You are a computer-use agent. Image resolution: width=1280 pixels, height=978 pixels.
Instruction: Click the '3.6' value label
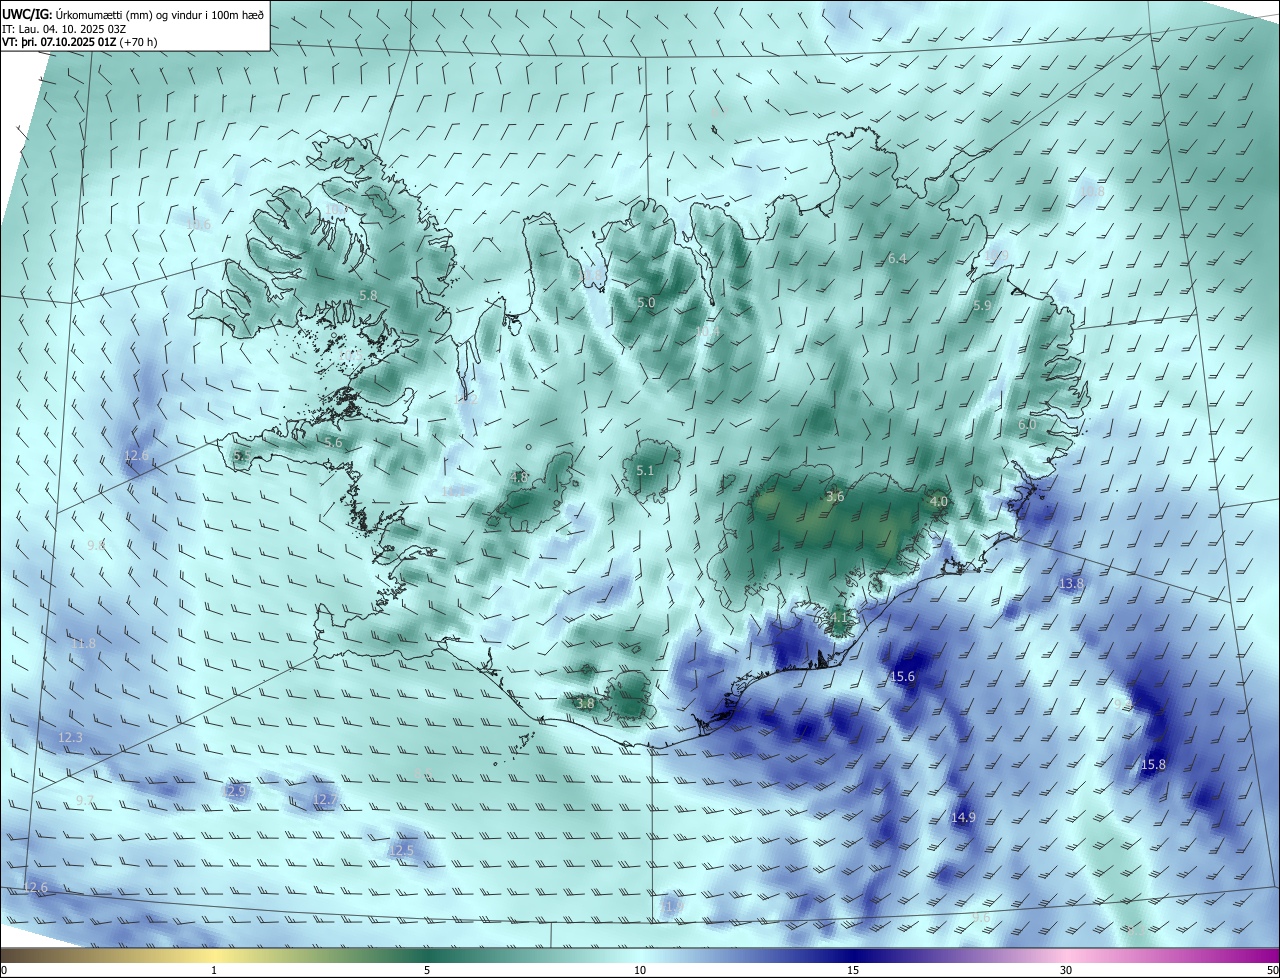tap(835, 497)
